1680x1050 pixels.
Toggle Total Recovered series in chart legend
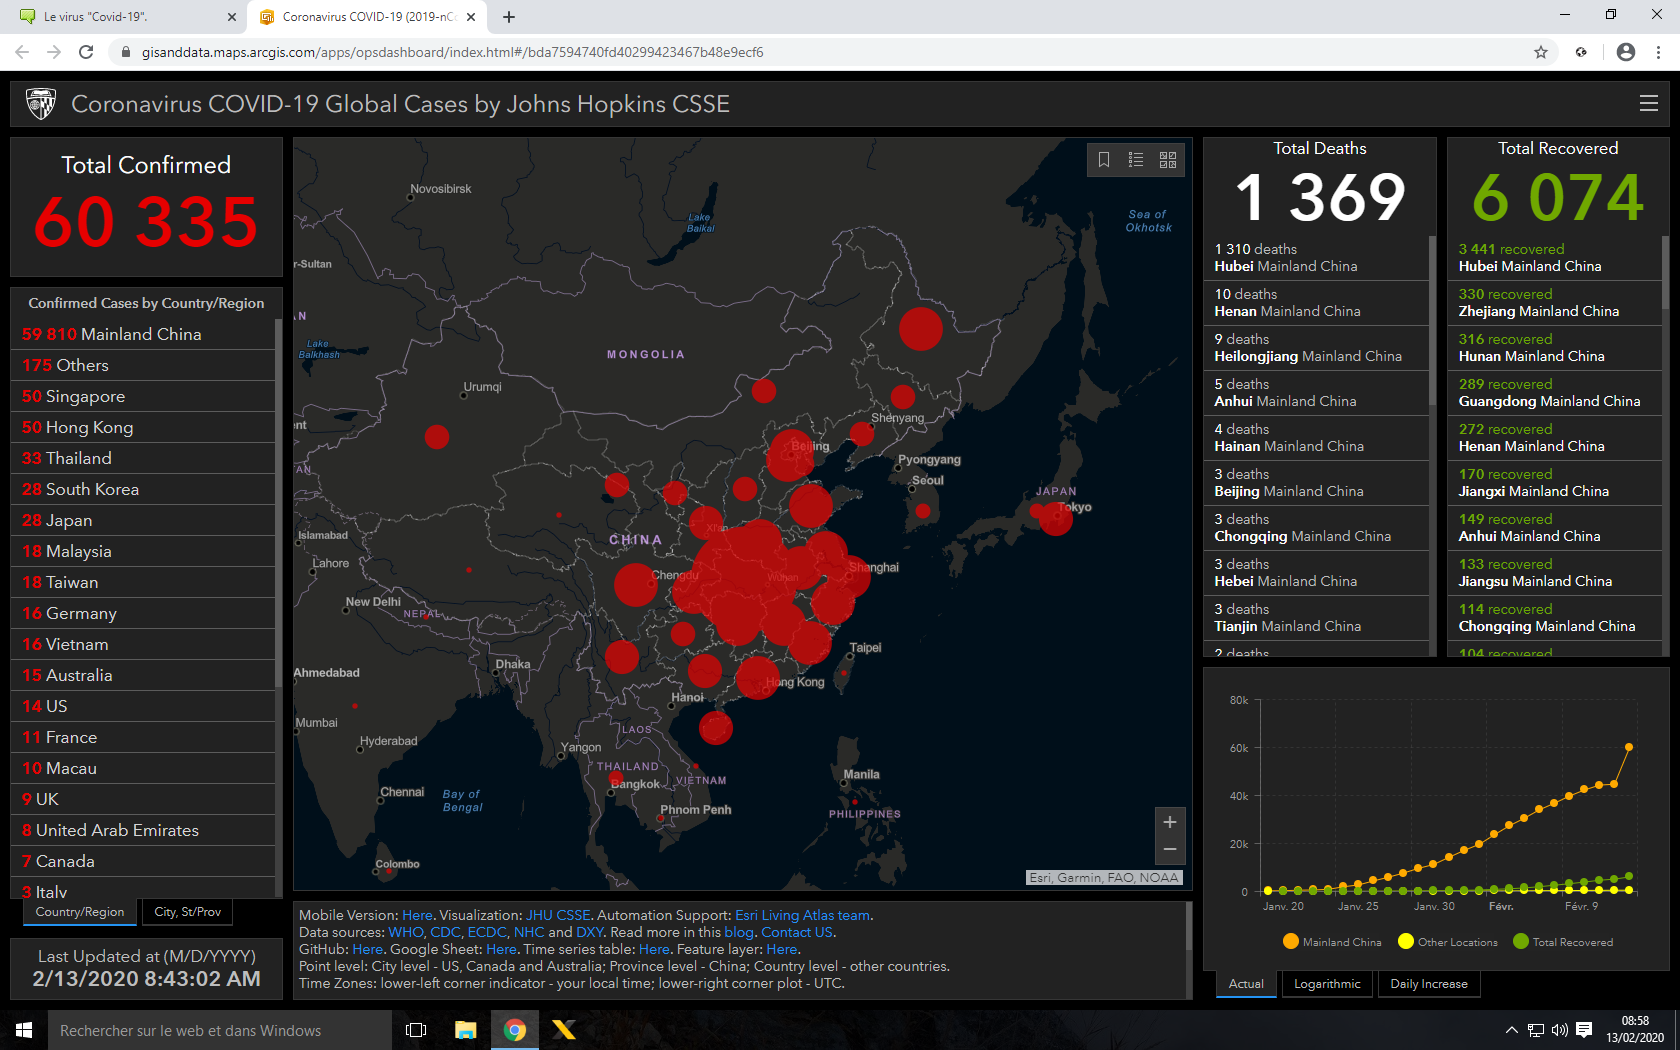(1563, 942)
